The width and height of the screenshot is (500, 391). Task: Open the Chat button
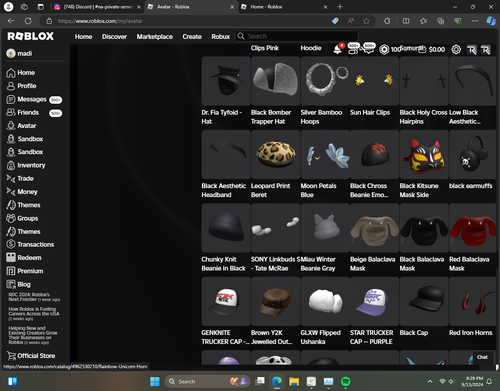coord(482,357)
